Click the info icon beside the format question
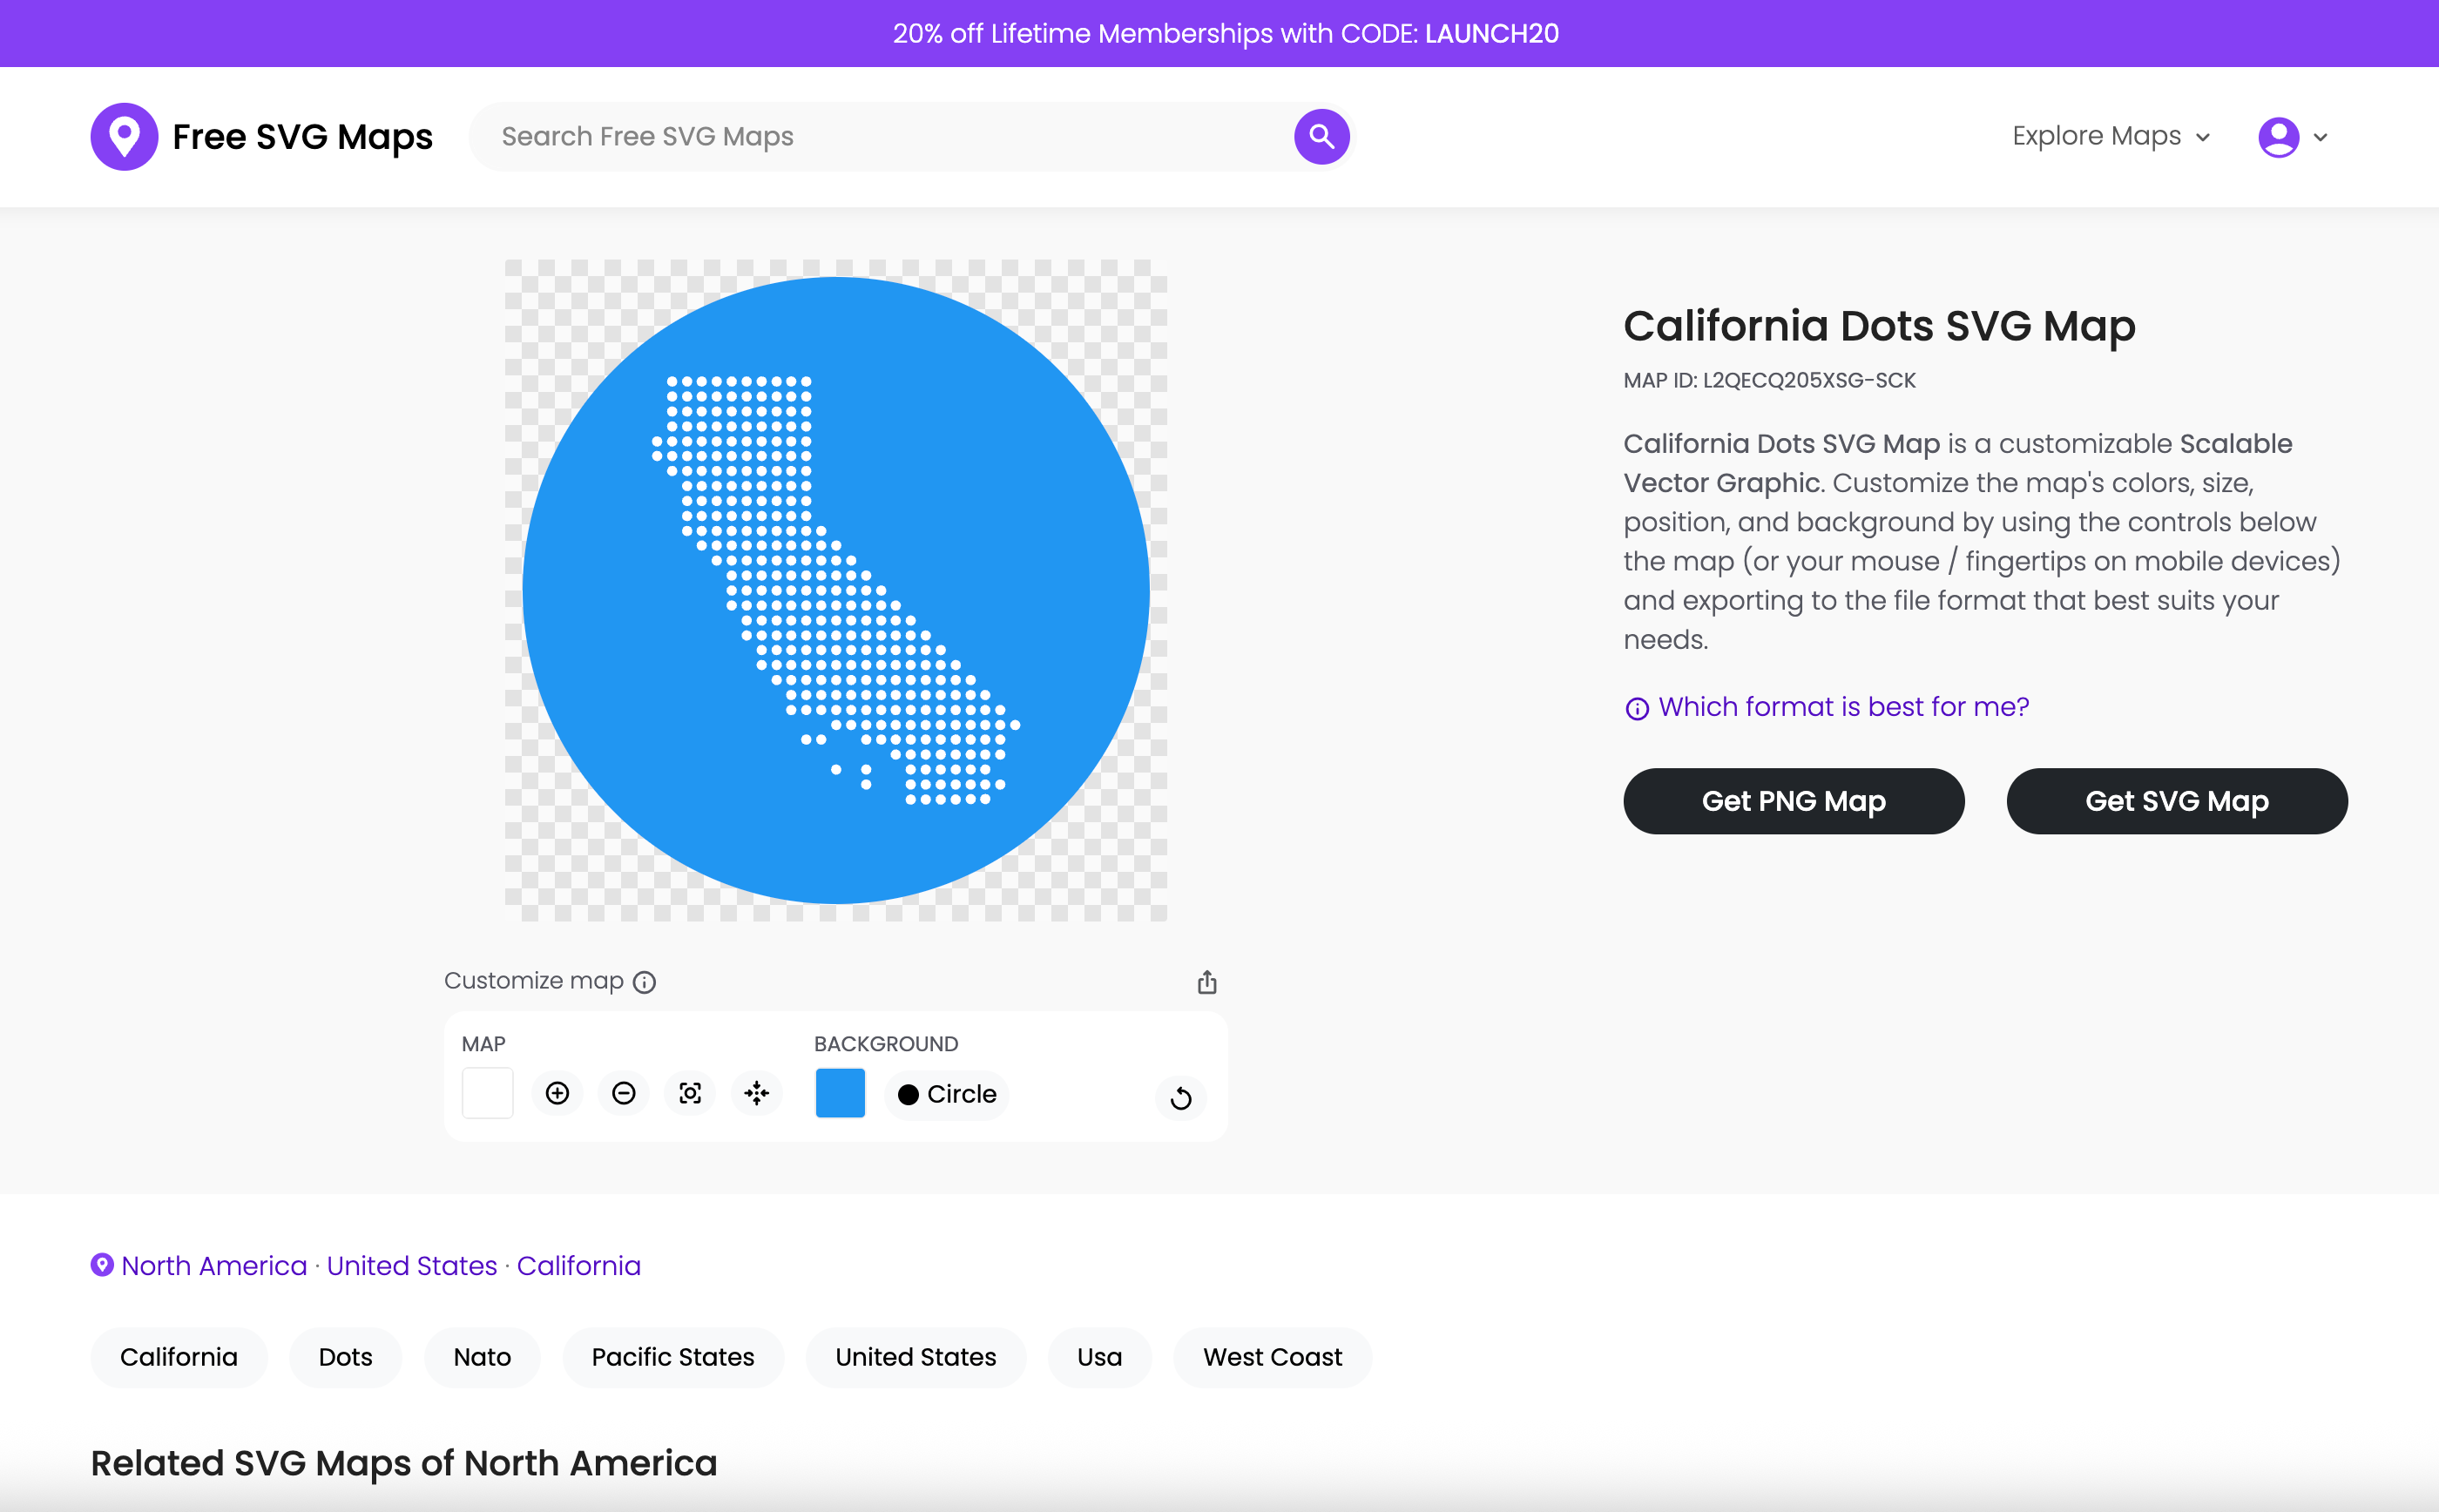This screenshot has height=1512, width=2439. click(x=1636, y=708)
